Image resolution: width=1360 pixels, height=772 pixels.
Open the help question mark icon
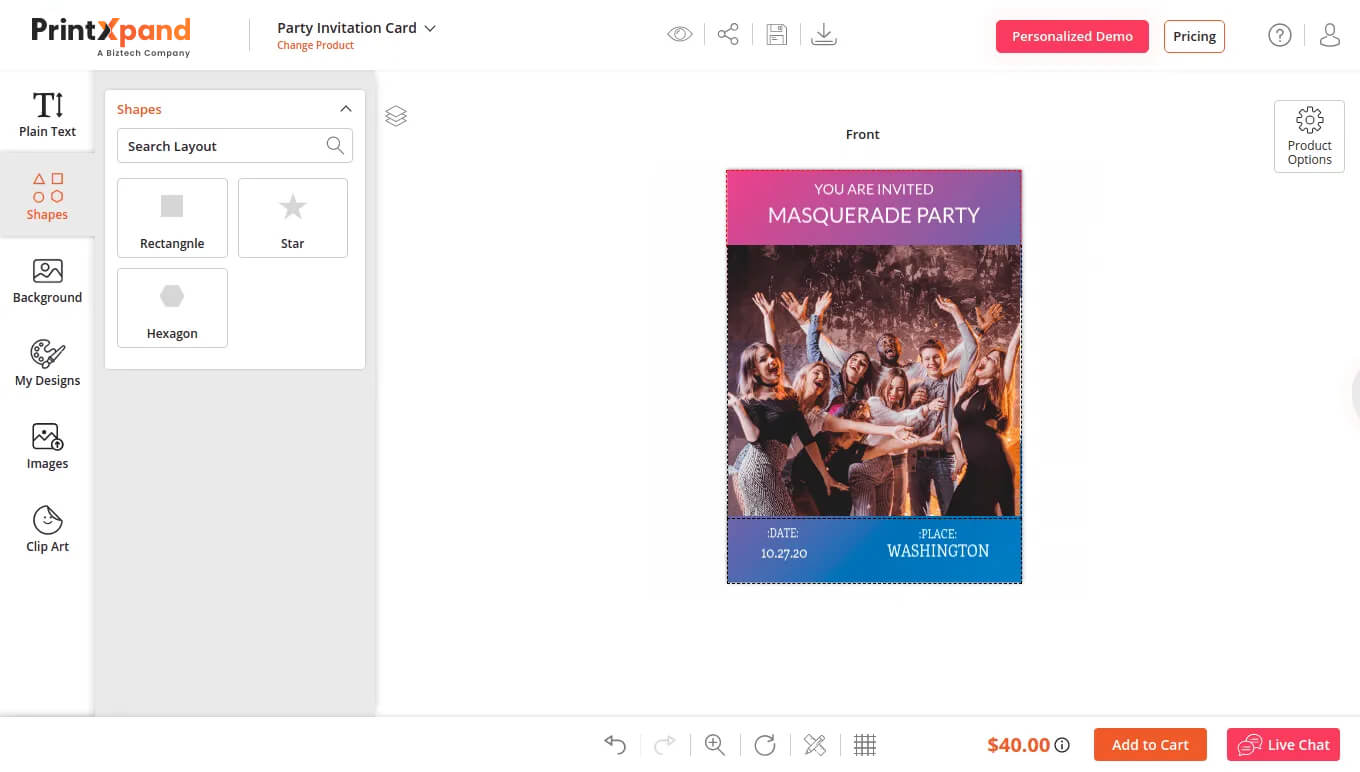pos(1279,35)
